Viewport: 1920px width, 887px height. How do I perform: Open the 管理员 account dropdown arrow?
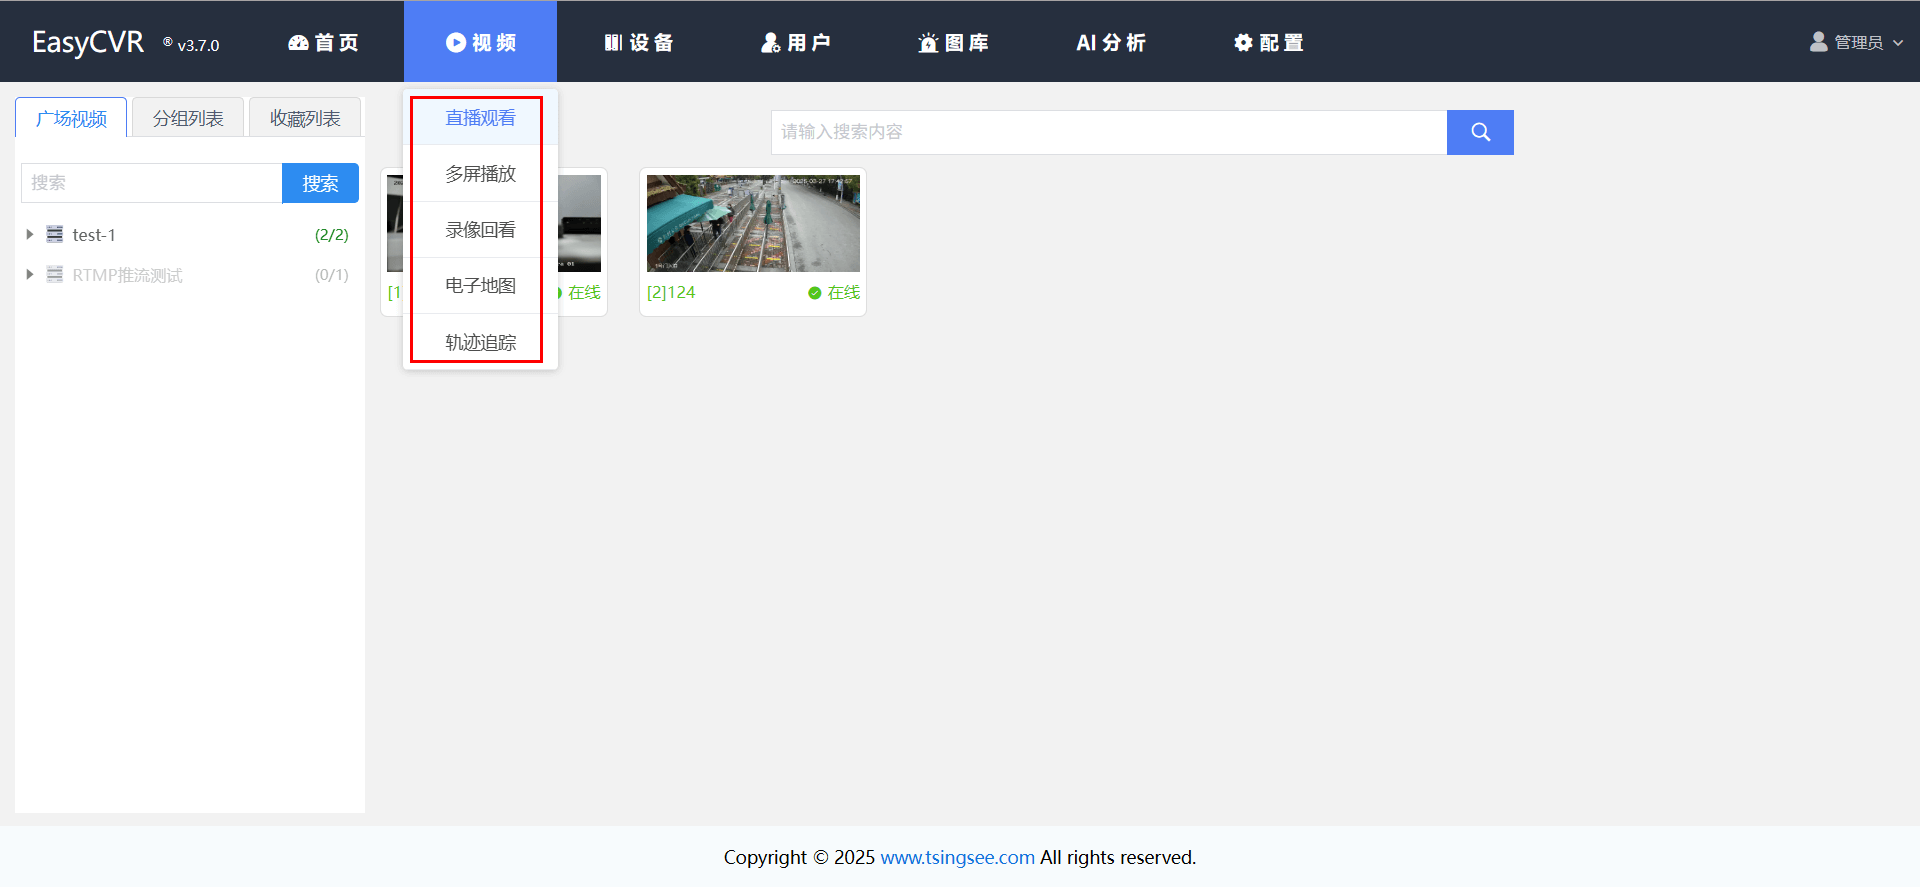[1898, 43]
